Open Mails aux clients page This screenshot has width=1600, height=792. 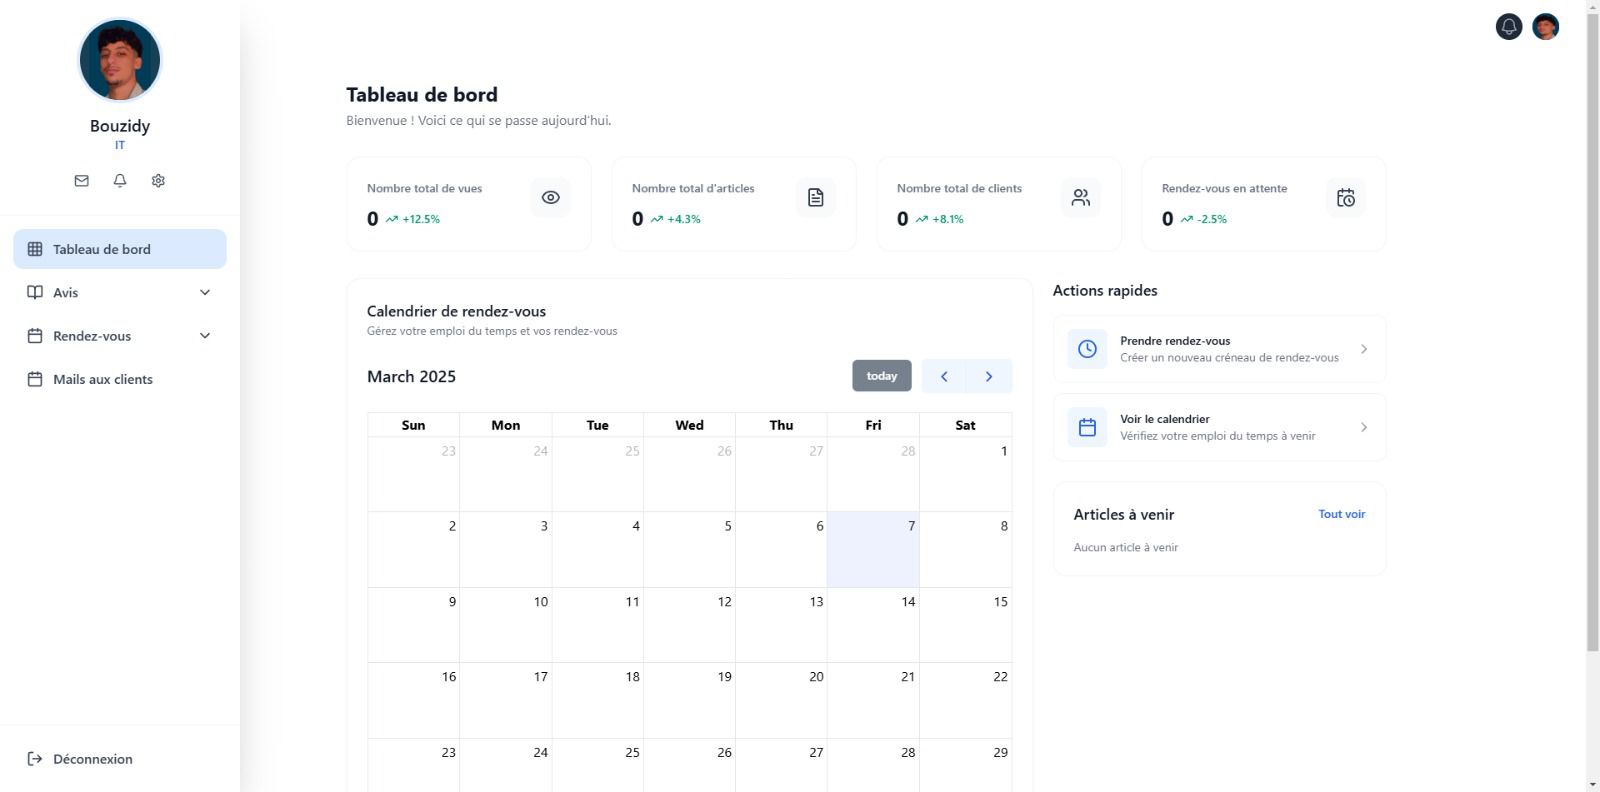pyautogui.click(x=103, y=380)
